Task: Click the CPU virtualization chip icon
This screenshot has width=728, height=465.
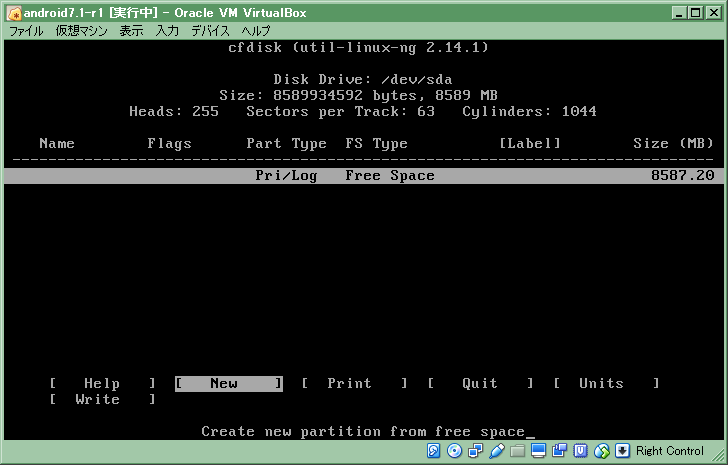Action: (x=580, y=451)
